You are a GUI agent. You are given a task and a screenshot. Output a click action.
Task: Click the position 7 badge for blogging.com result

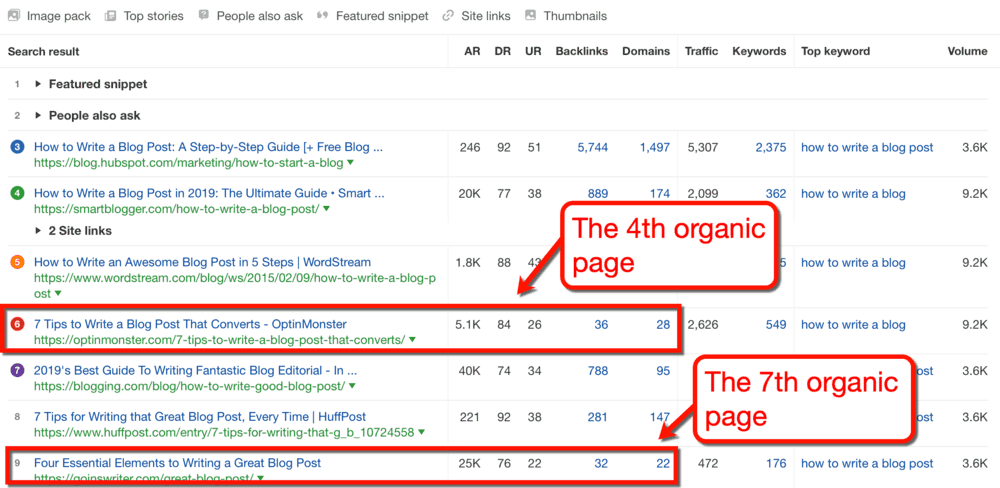(x=17, y=371)
